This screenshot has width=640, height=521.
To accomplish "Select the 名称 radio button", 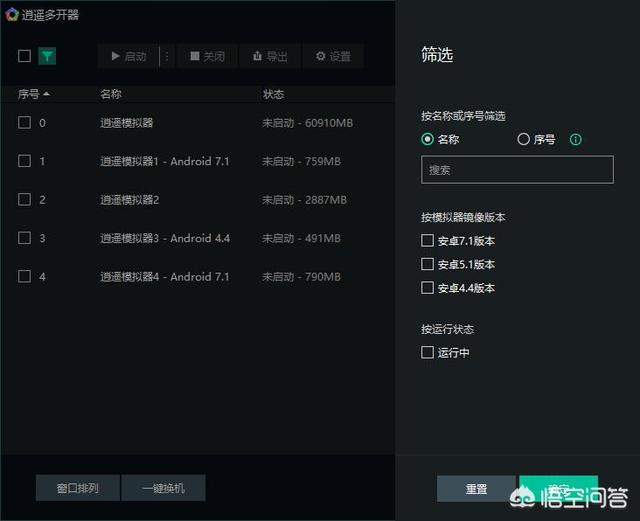I will [x=428, y=140].
